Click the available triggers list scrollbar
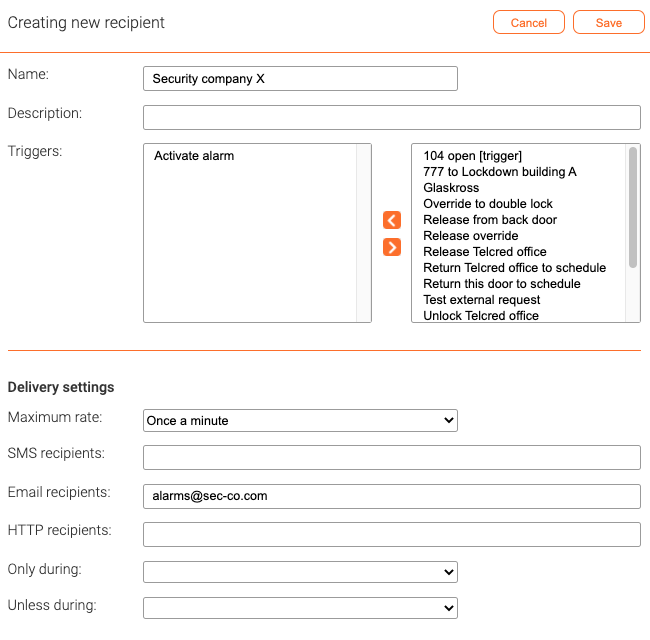This screenshot has height=640, width=650. [633, 207]
